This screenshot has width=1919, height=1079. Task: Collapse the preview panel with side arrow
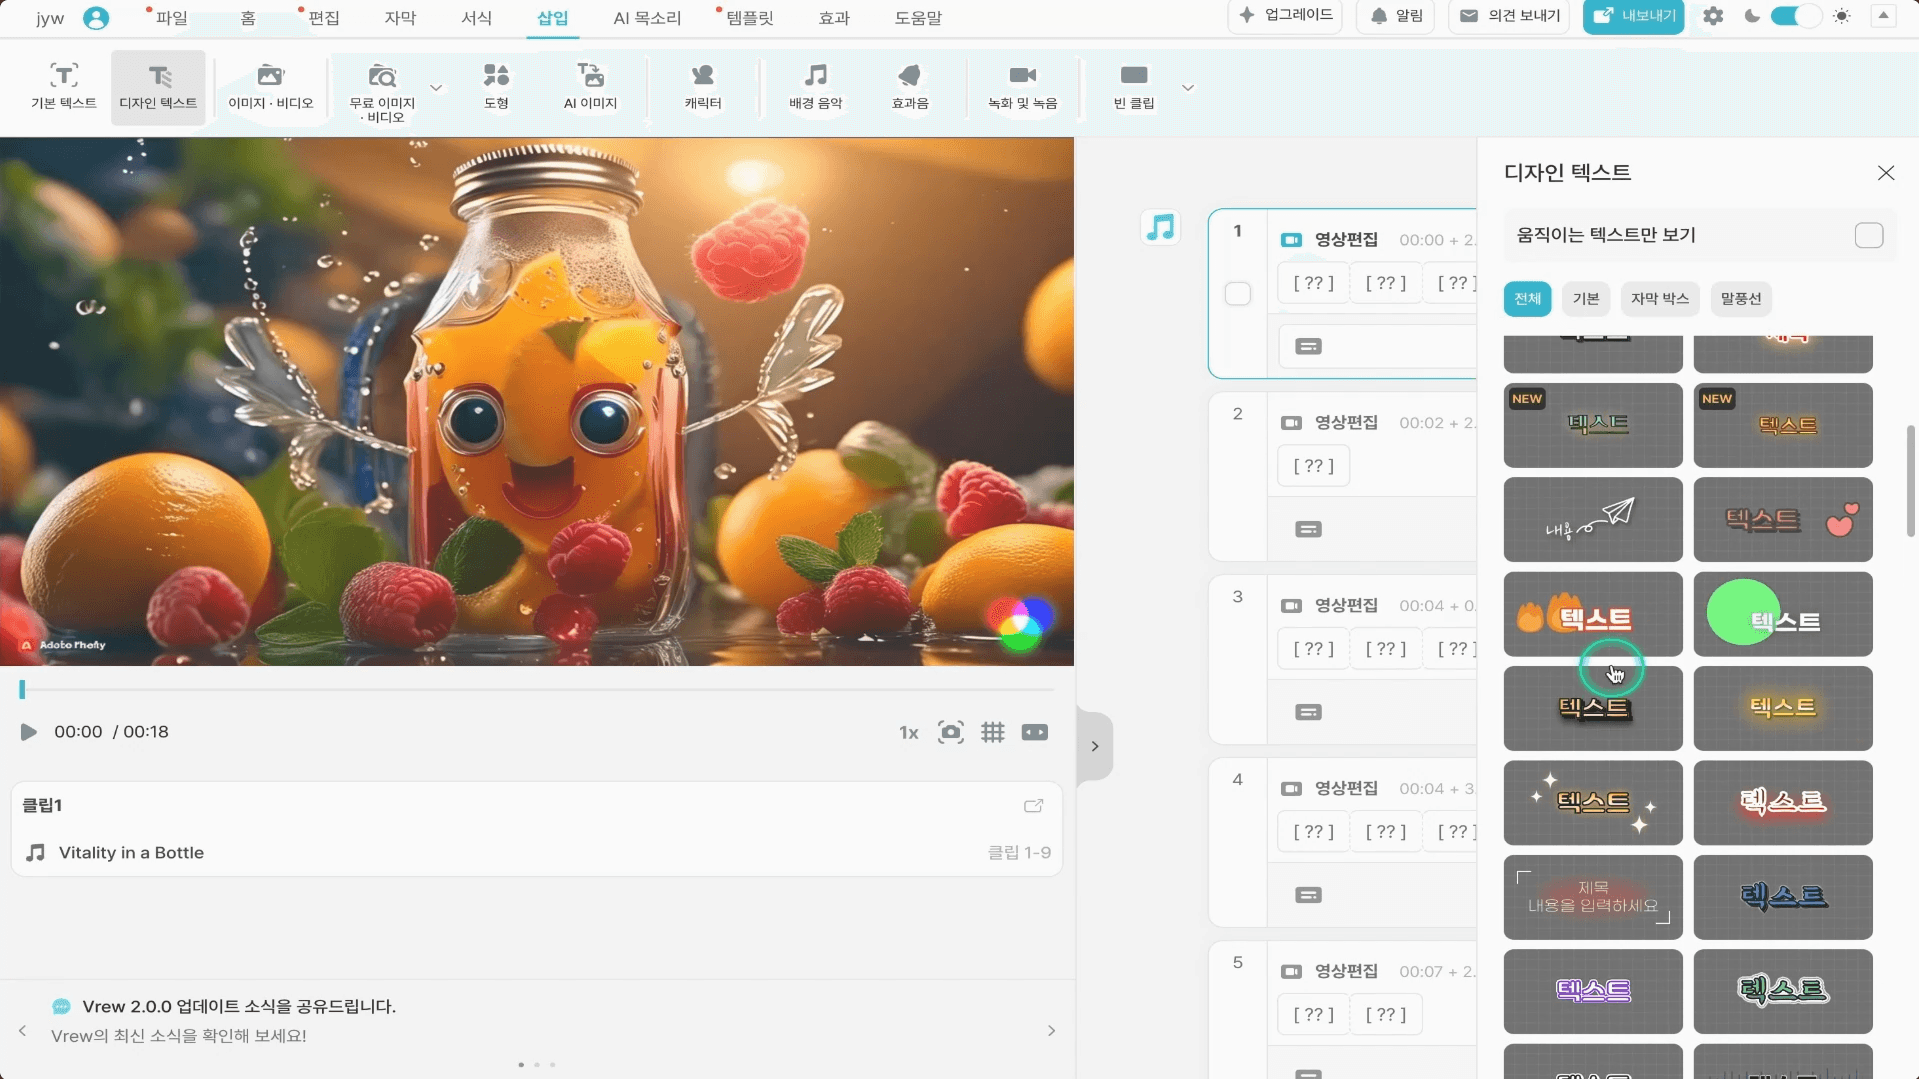click(1095, 746)
